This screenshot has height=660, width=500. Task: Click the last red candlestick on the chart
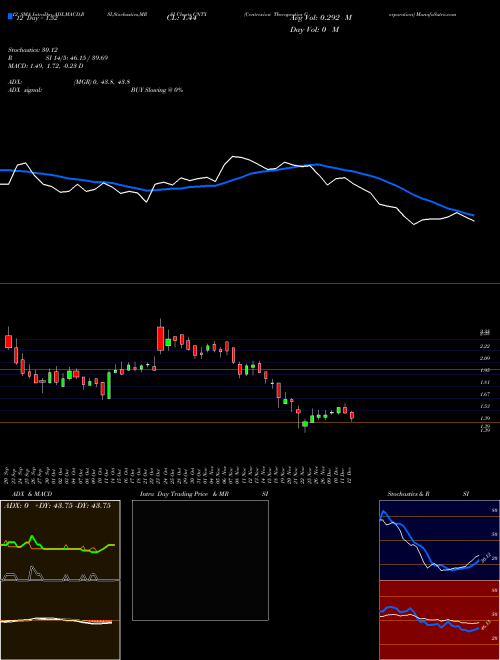point(352,415)
